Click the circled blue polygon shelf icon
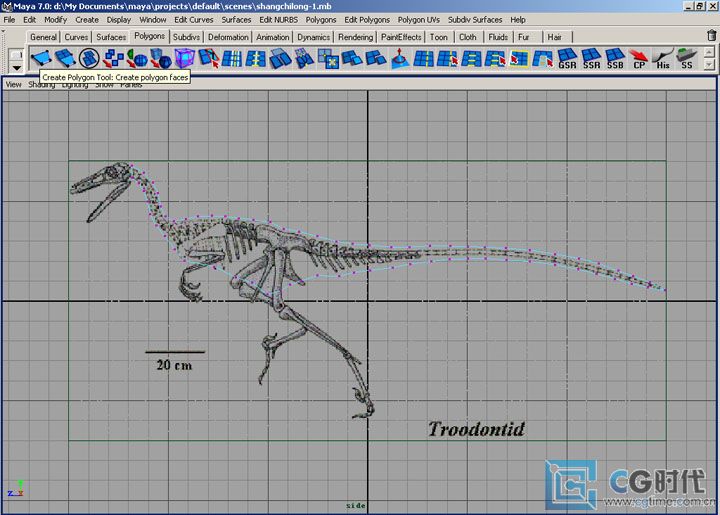 tap(89, 58)
